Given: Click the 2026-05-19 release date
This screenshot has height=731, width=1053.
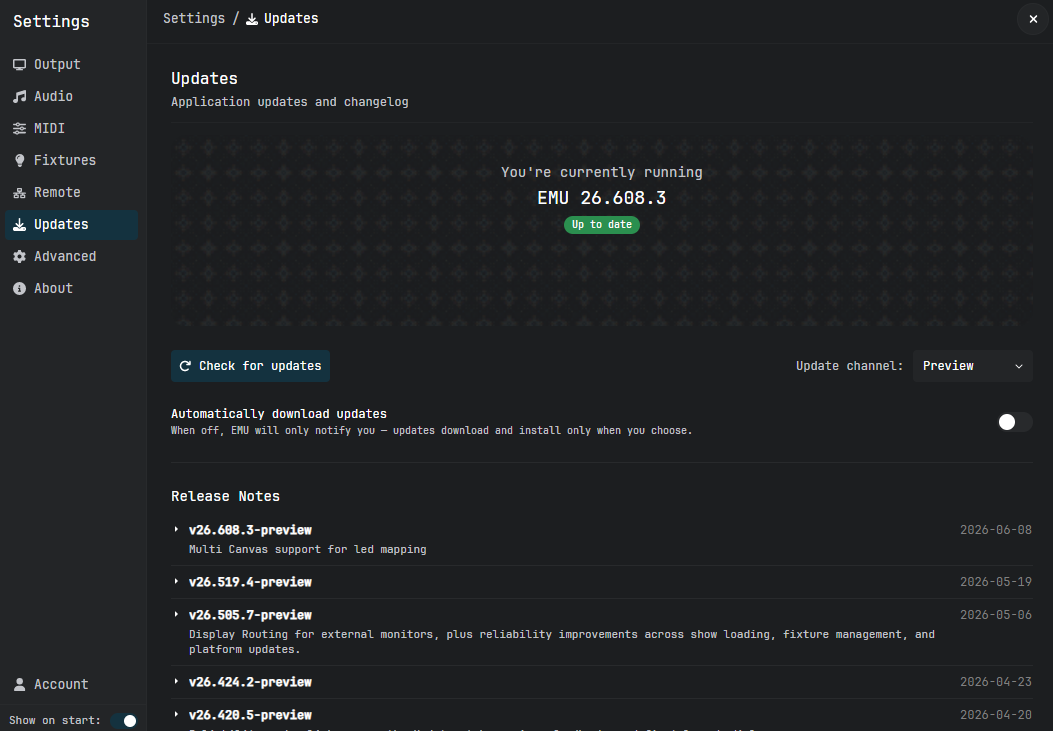Looking at the screenshot, I should [x=996, y=581].
